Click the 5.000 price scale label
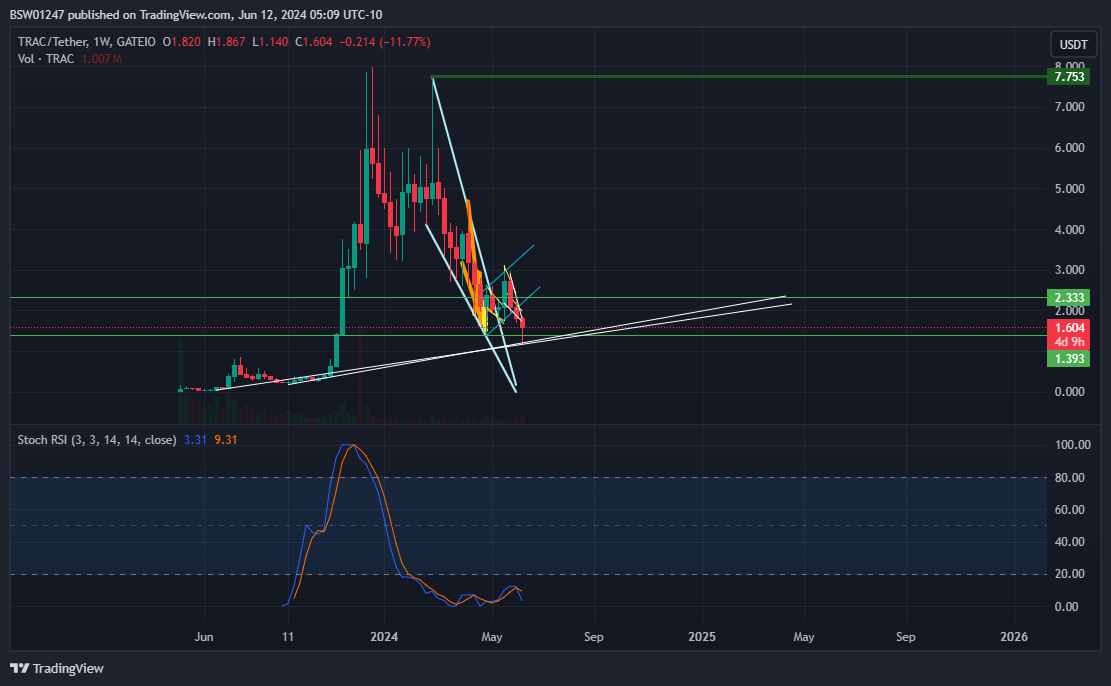Screen dimensions: 1111x686 click(1069, 189)
